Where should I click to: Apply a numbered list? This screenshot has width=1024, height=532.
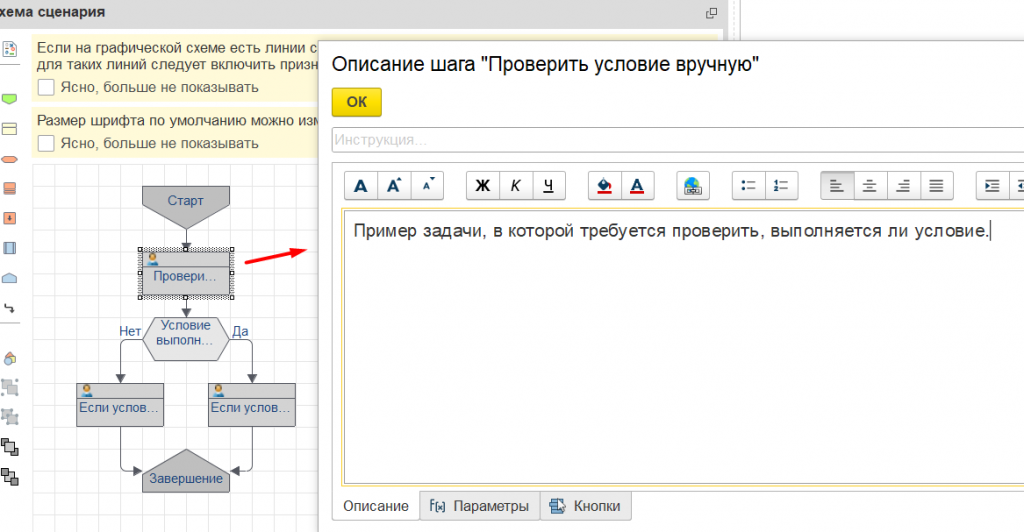[x=781, y=186]
